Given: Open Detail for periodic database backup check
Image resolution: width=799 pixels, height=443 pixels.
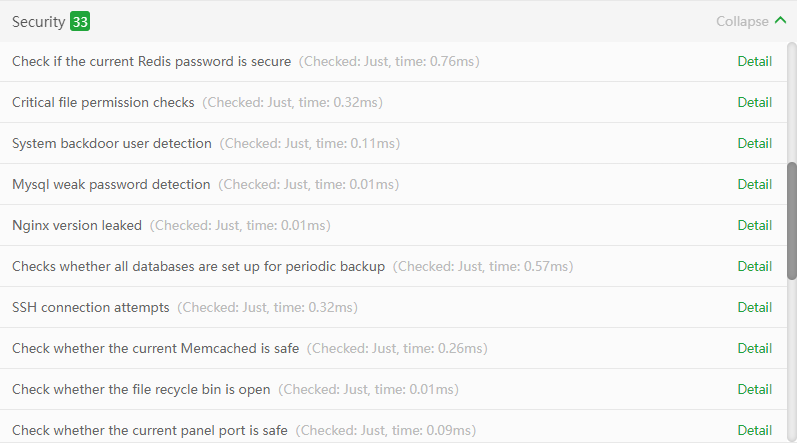Looking at the screenshot, I should click(754, 266).
